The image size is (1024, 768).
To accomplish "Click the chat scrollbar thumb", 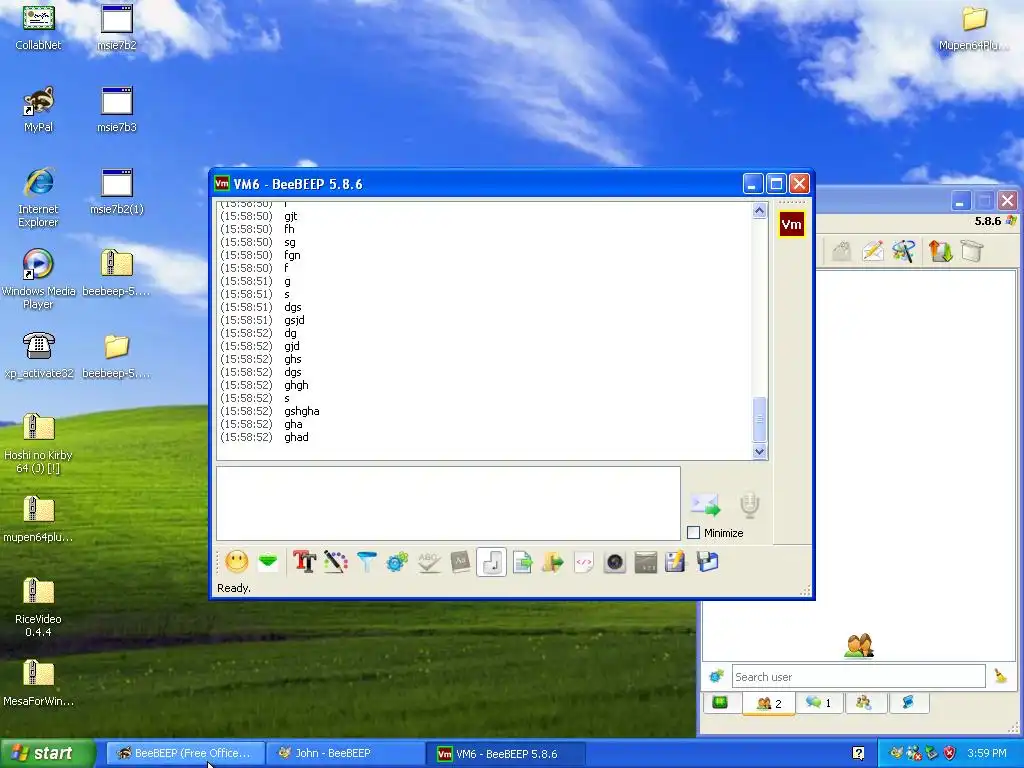I will click(759, 419).
